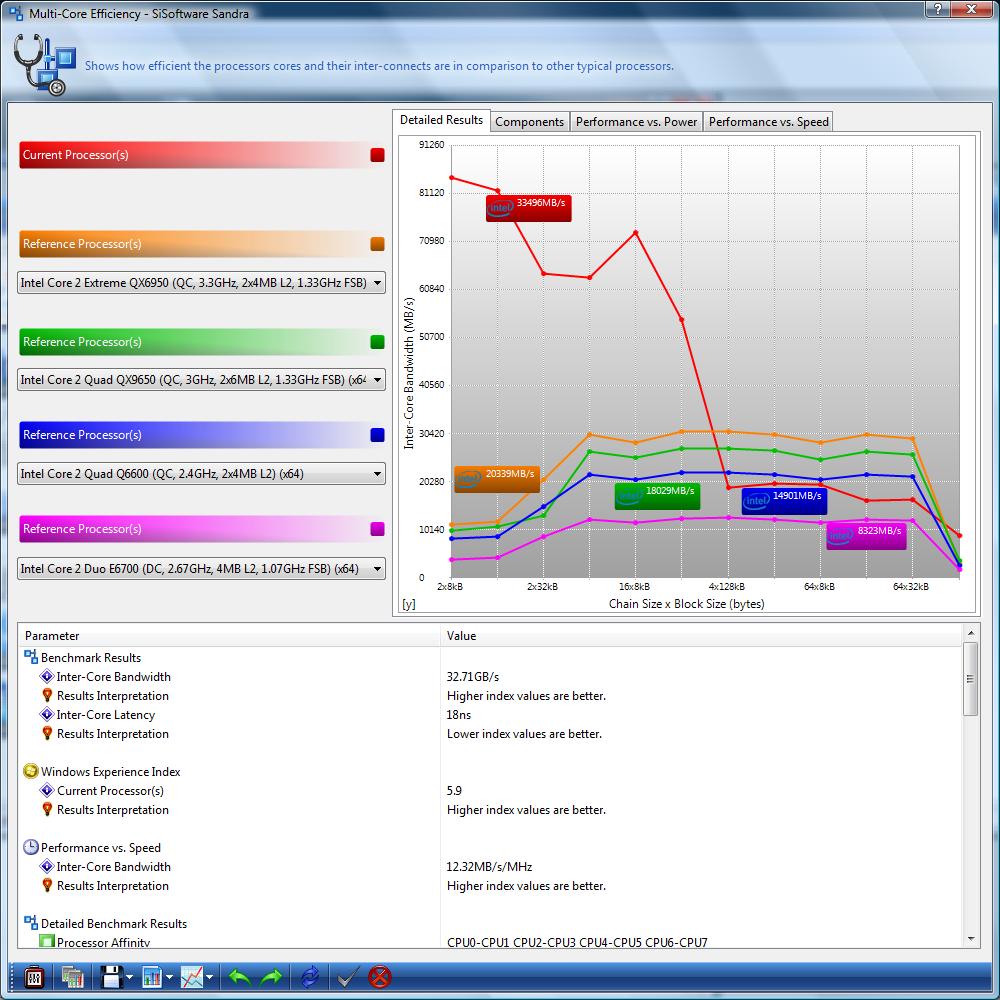Toggle the blue Reference Processor(s) series box
The image size is (1000, 1000).
point(378,435)
